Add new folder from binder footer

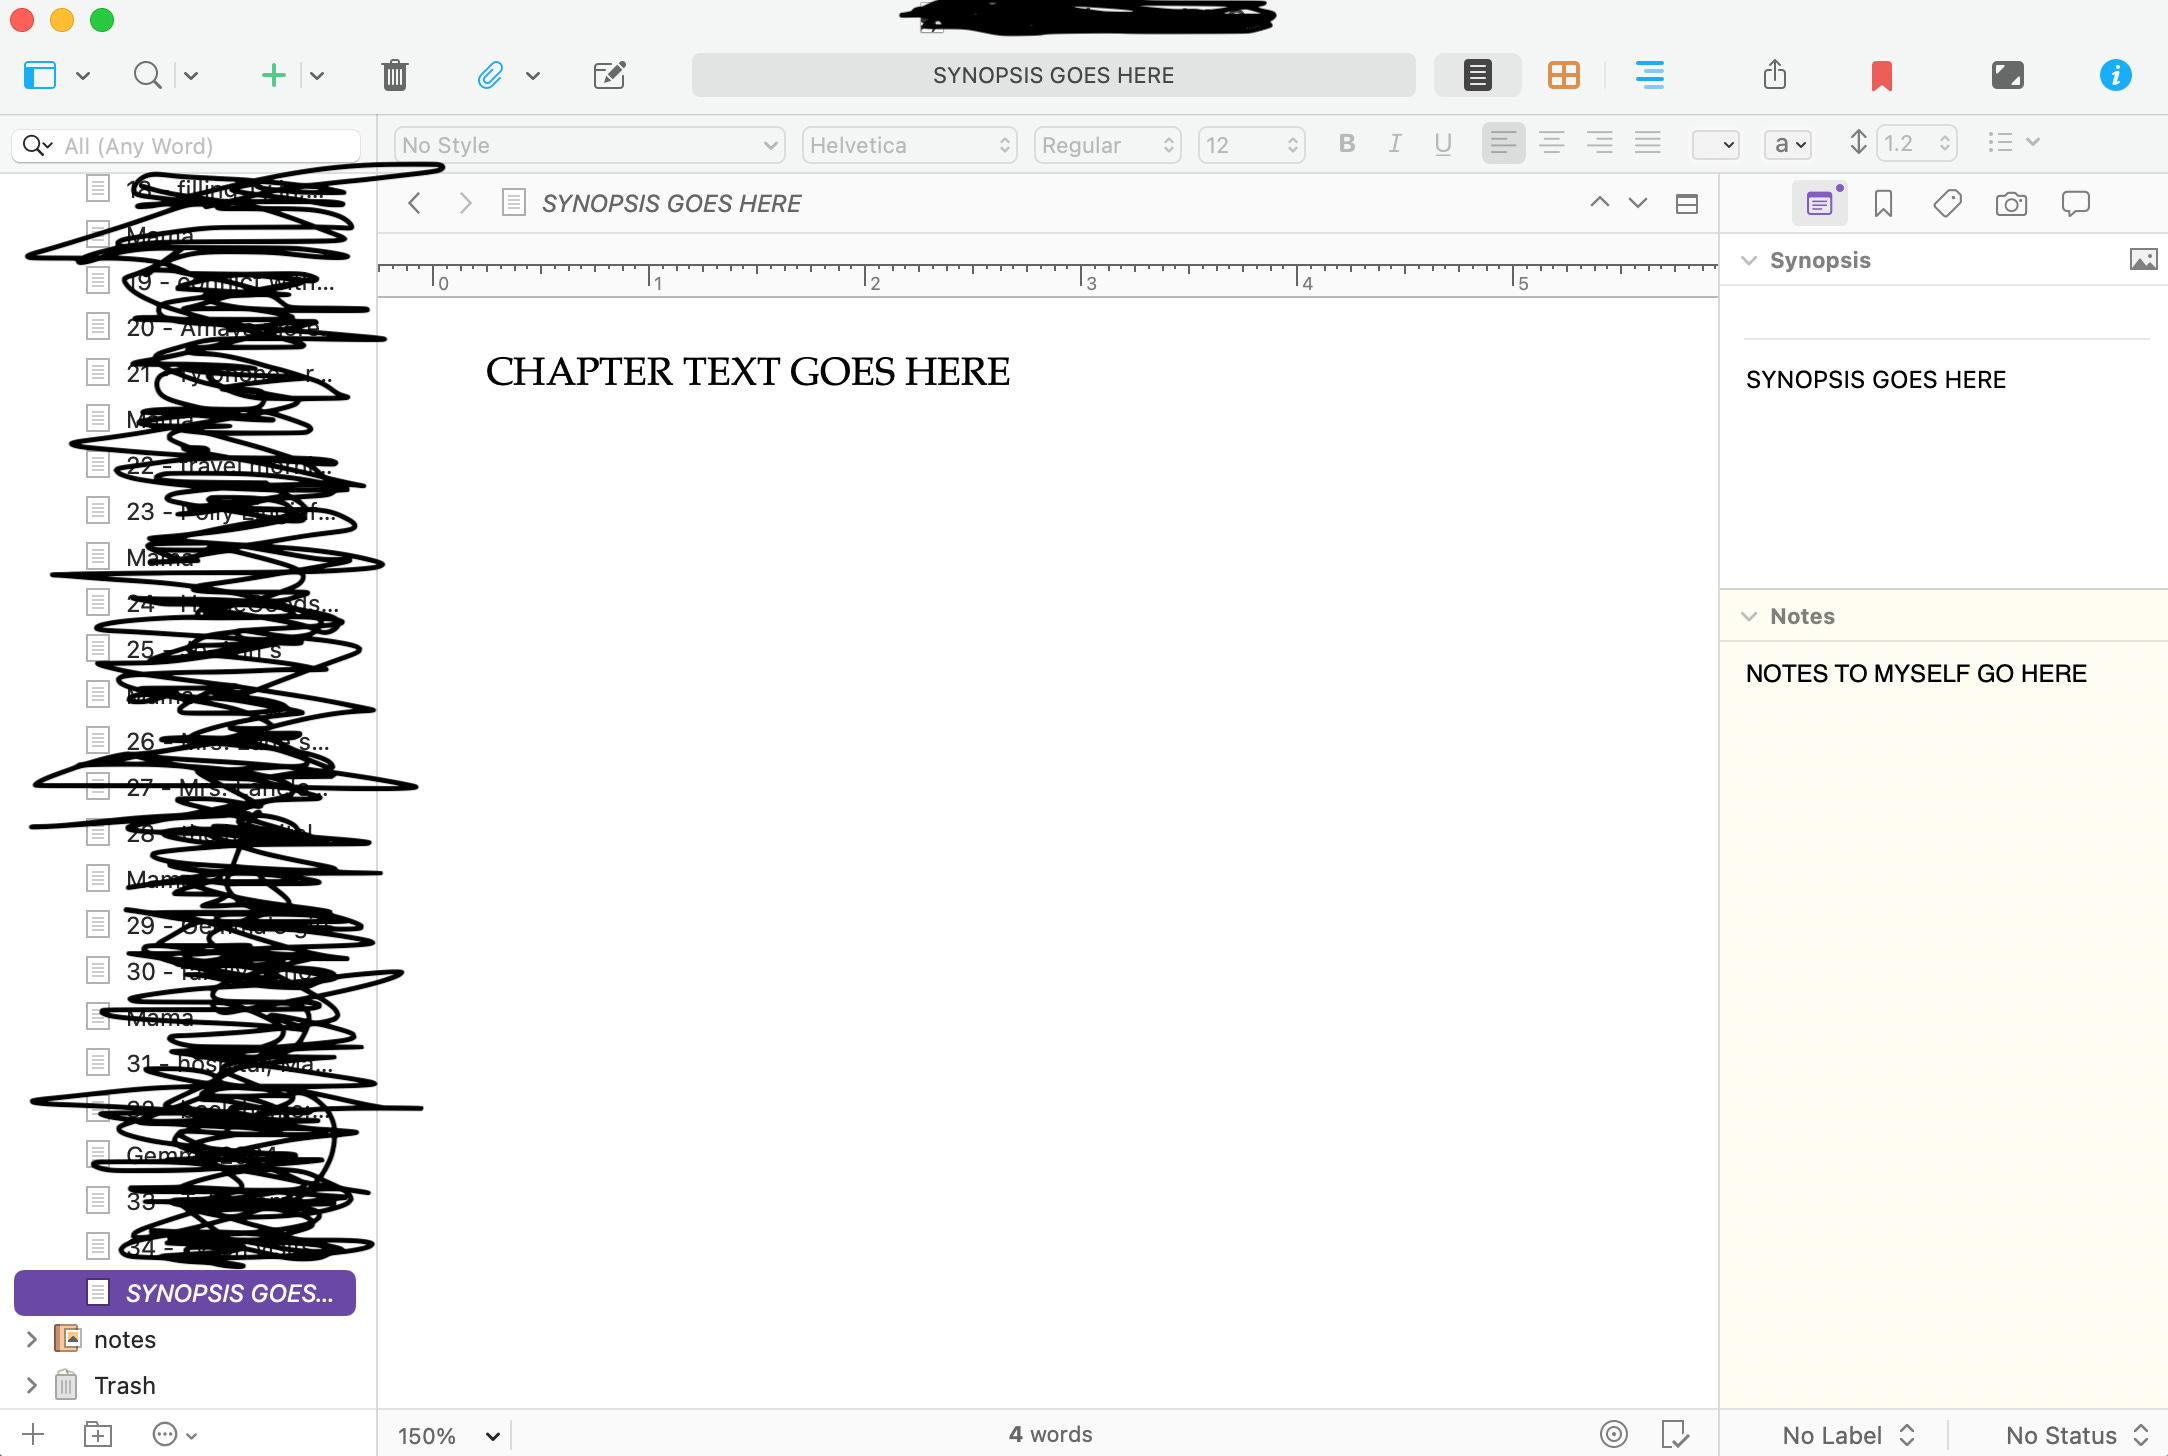(x=97, y=1434)
